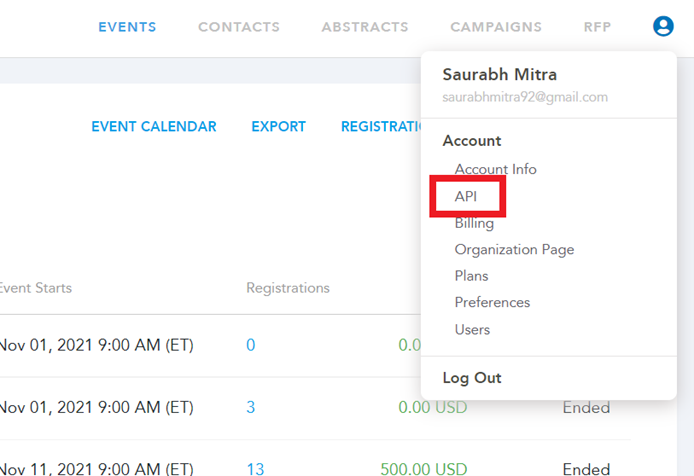Click the Registration link

(x=382, y=127)
